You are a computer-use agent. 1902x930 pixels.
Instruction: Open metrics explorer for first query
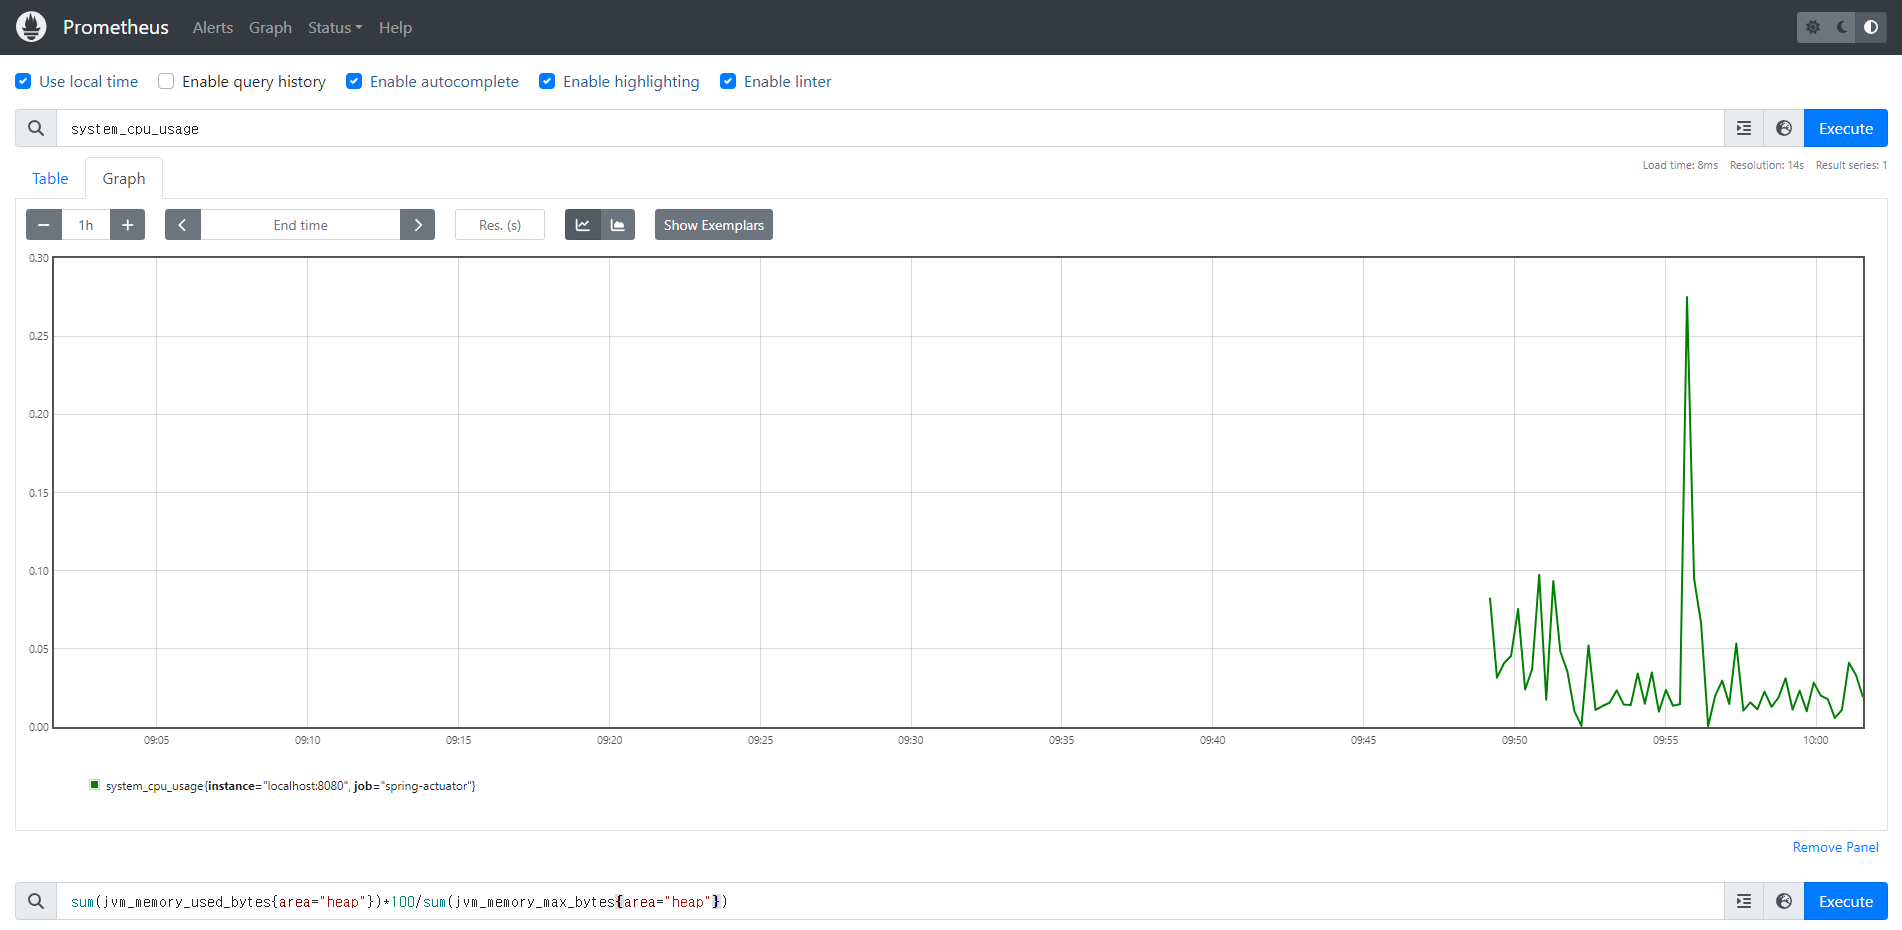[1784, 128]
